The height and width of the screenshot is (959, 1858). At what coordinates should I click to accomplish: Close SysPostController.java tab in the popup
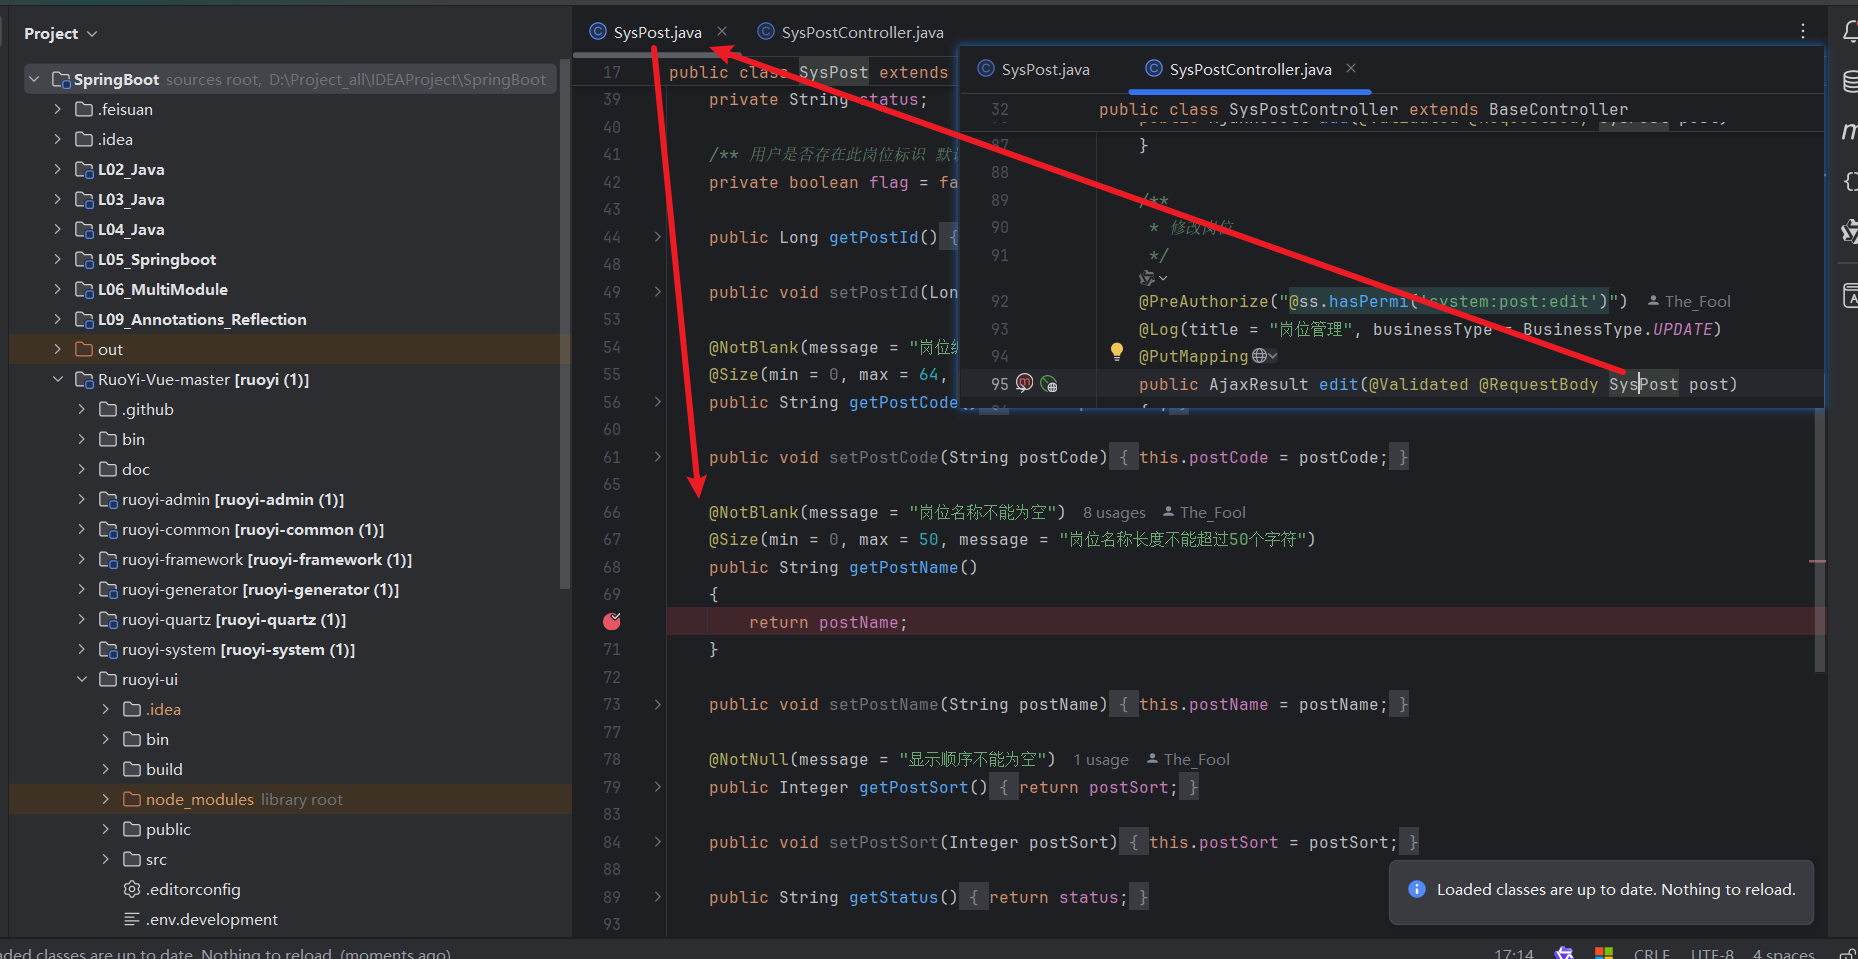click(x=1351, y=69)
